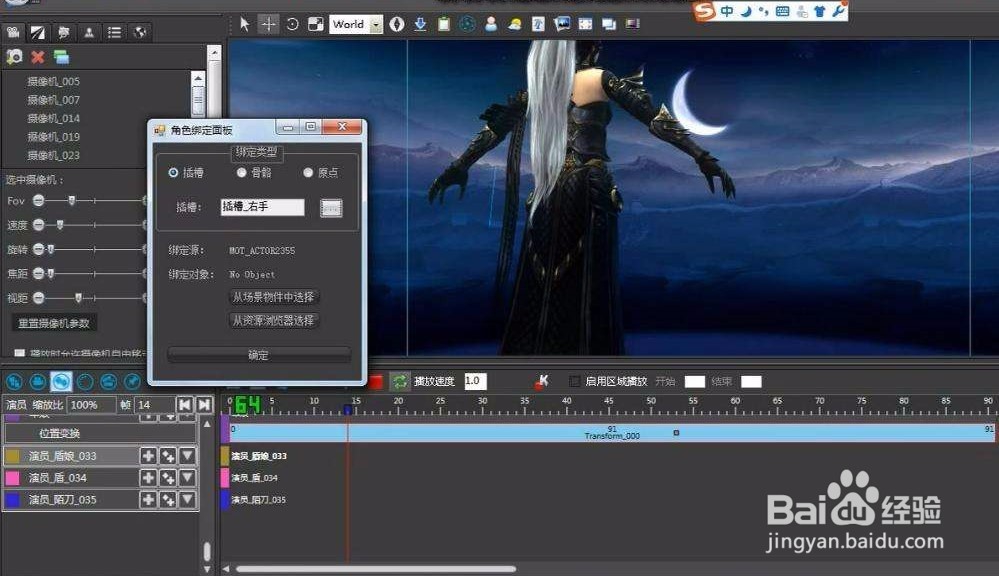The height and width of the screenshot is (576, 999).
Task: Click the teal circular globe icon
Action: (x=468, y=24)
